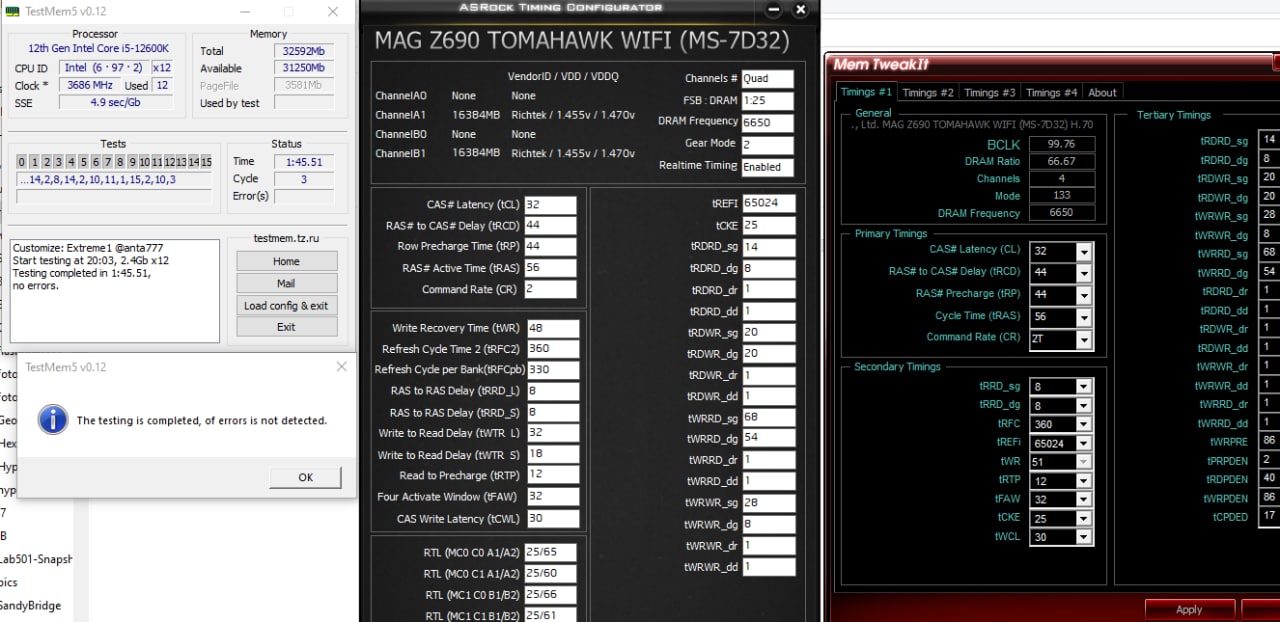Click the Four Activate Window (tFAW) field in ASRock
Image resolution: width=1280 pixels, height=622 pixels.
pyautogui.click(x=552, y=497)
